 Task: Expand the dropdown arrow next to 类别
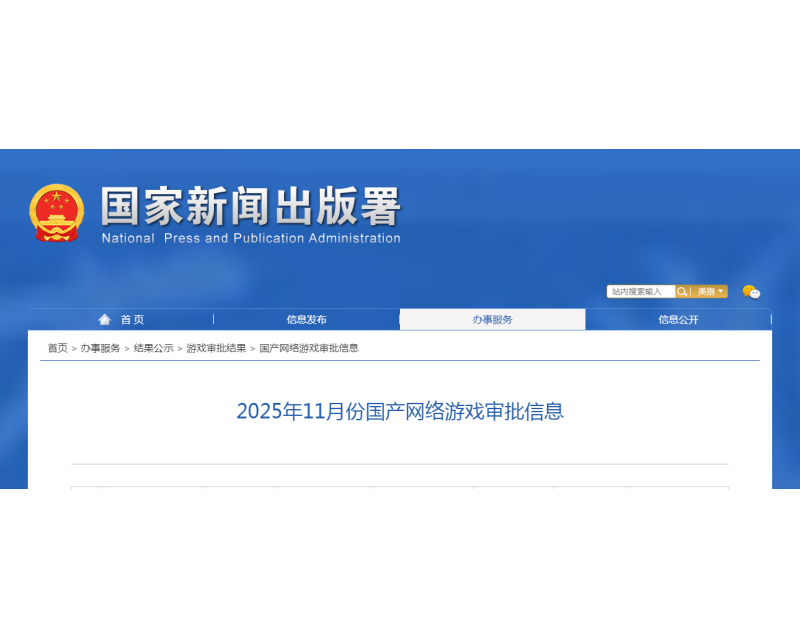tap(721, 291)
